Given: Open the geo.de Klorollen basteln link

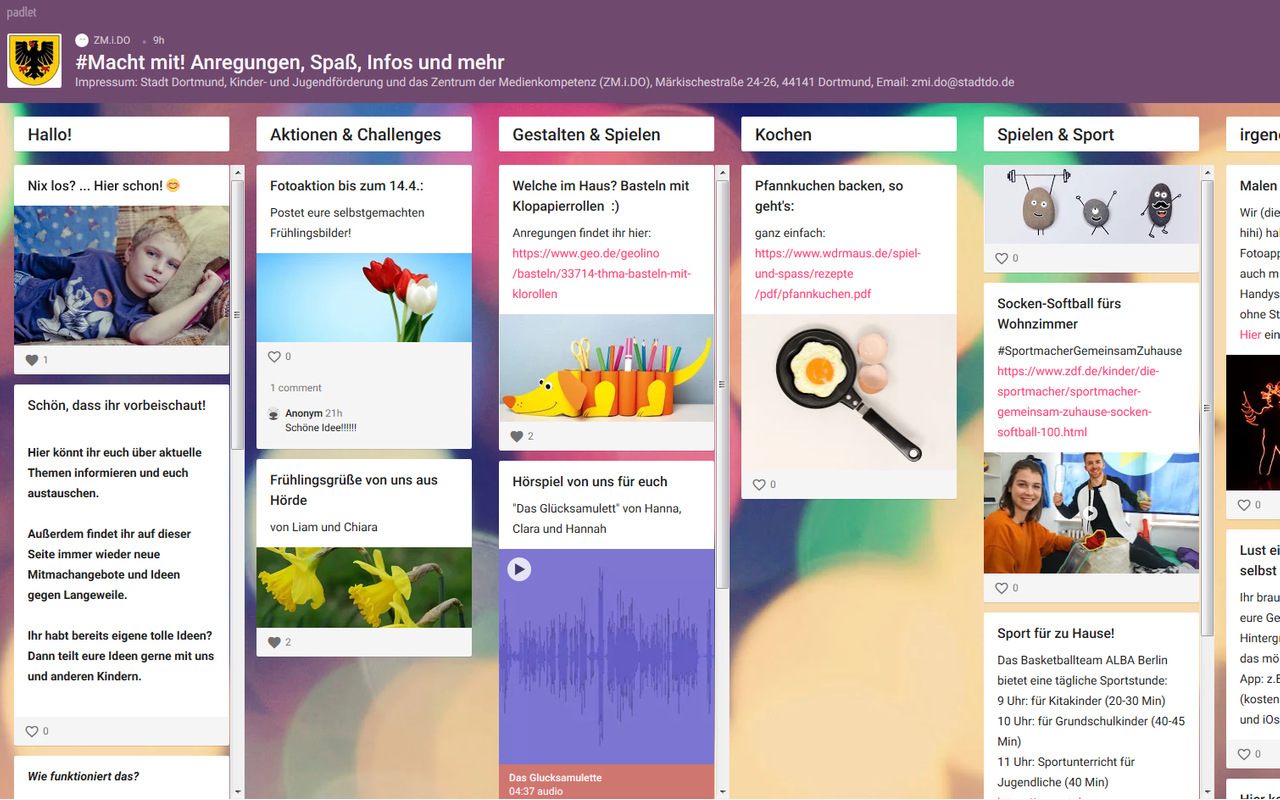Looking at the screenshot, I should pos(601,274).
